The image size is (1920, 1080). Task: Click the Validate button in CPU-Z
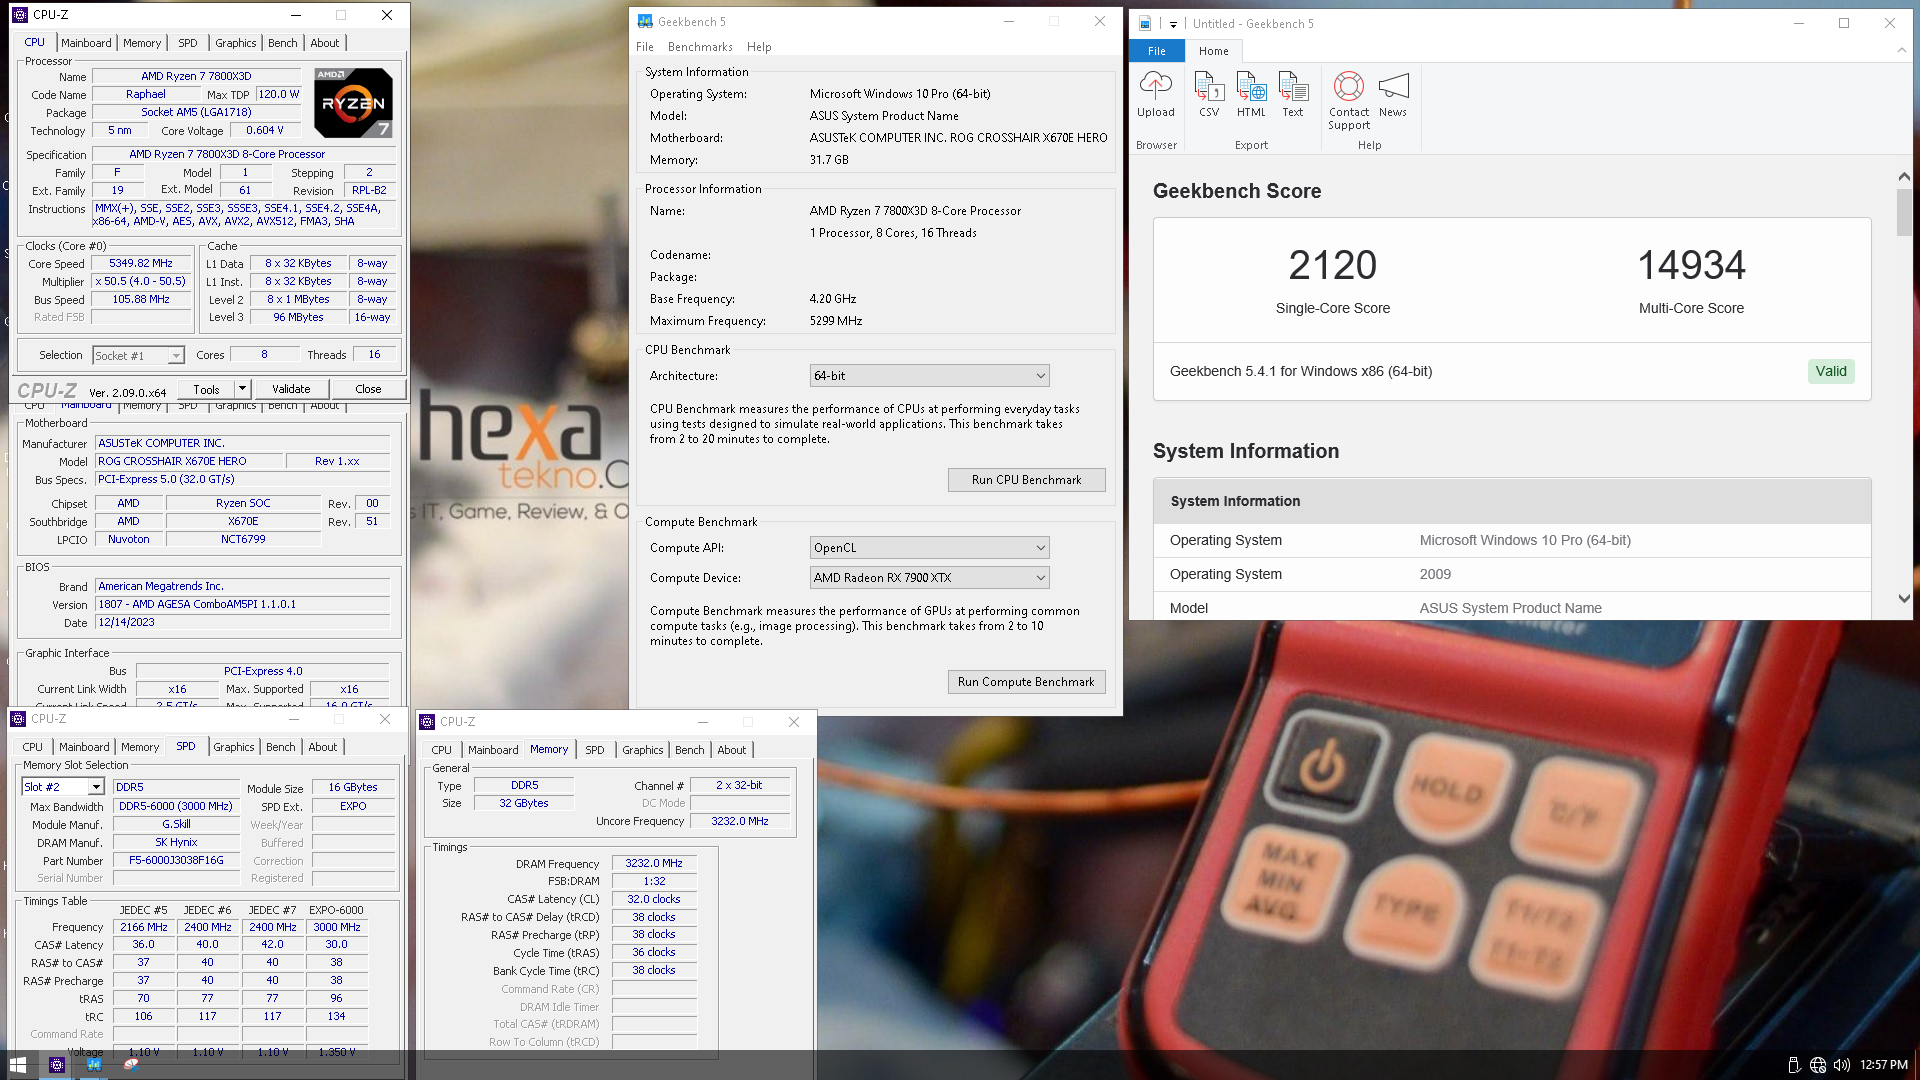(x=291, y=389)
